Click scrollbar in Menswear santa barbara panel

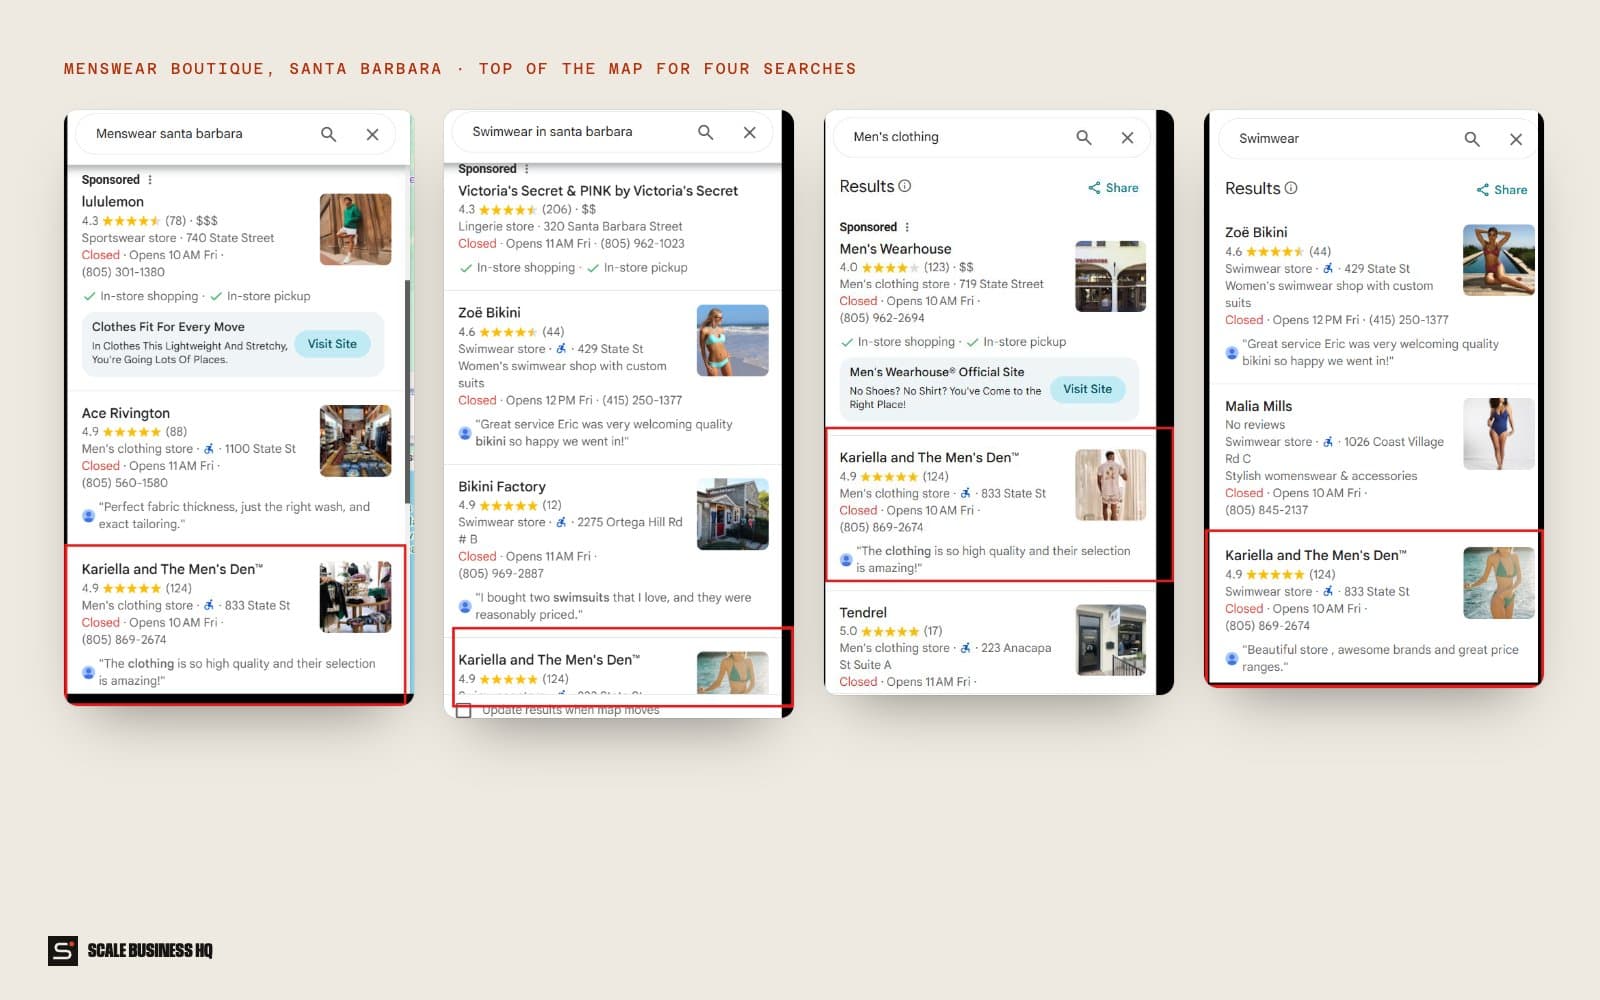(x=408, y=392)
